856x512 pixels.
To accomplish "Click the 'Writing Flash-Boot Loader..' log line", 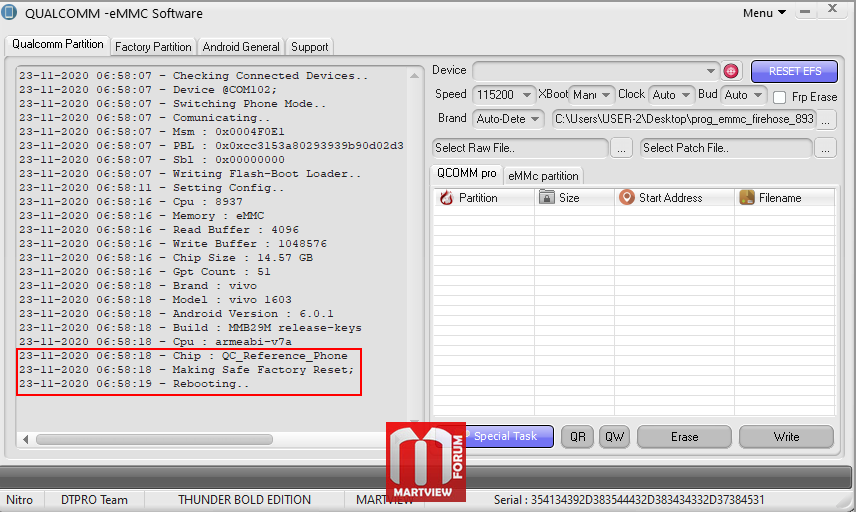I will [190, 174].
